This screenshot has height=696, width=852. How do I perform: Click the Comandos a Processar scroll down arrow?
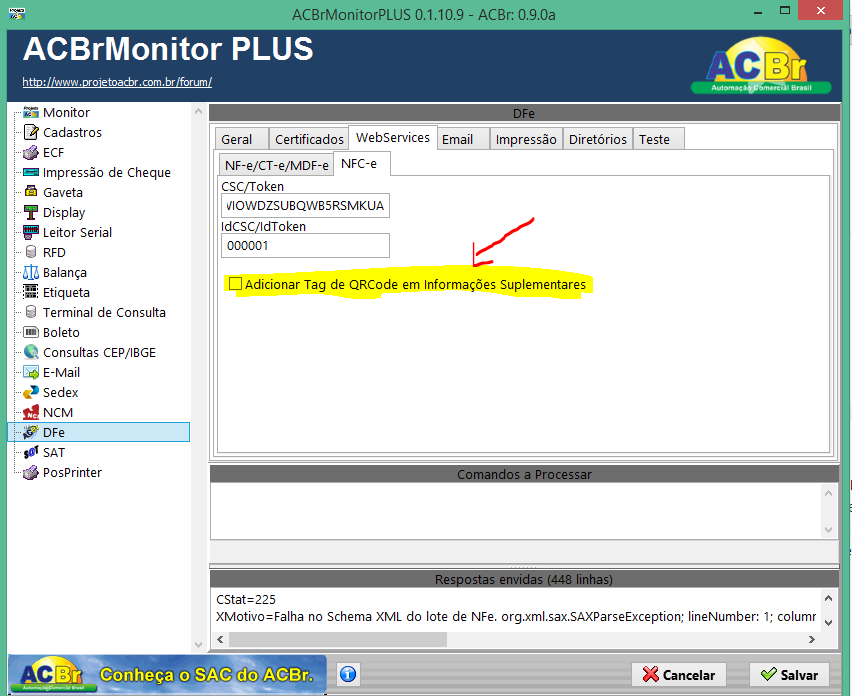point(829,530)
